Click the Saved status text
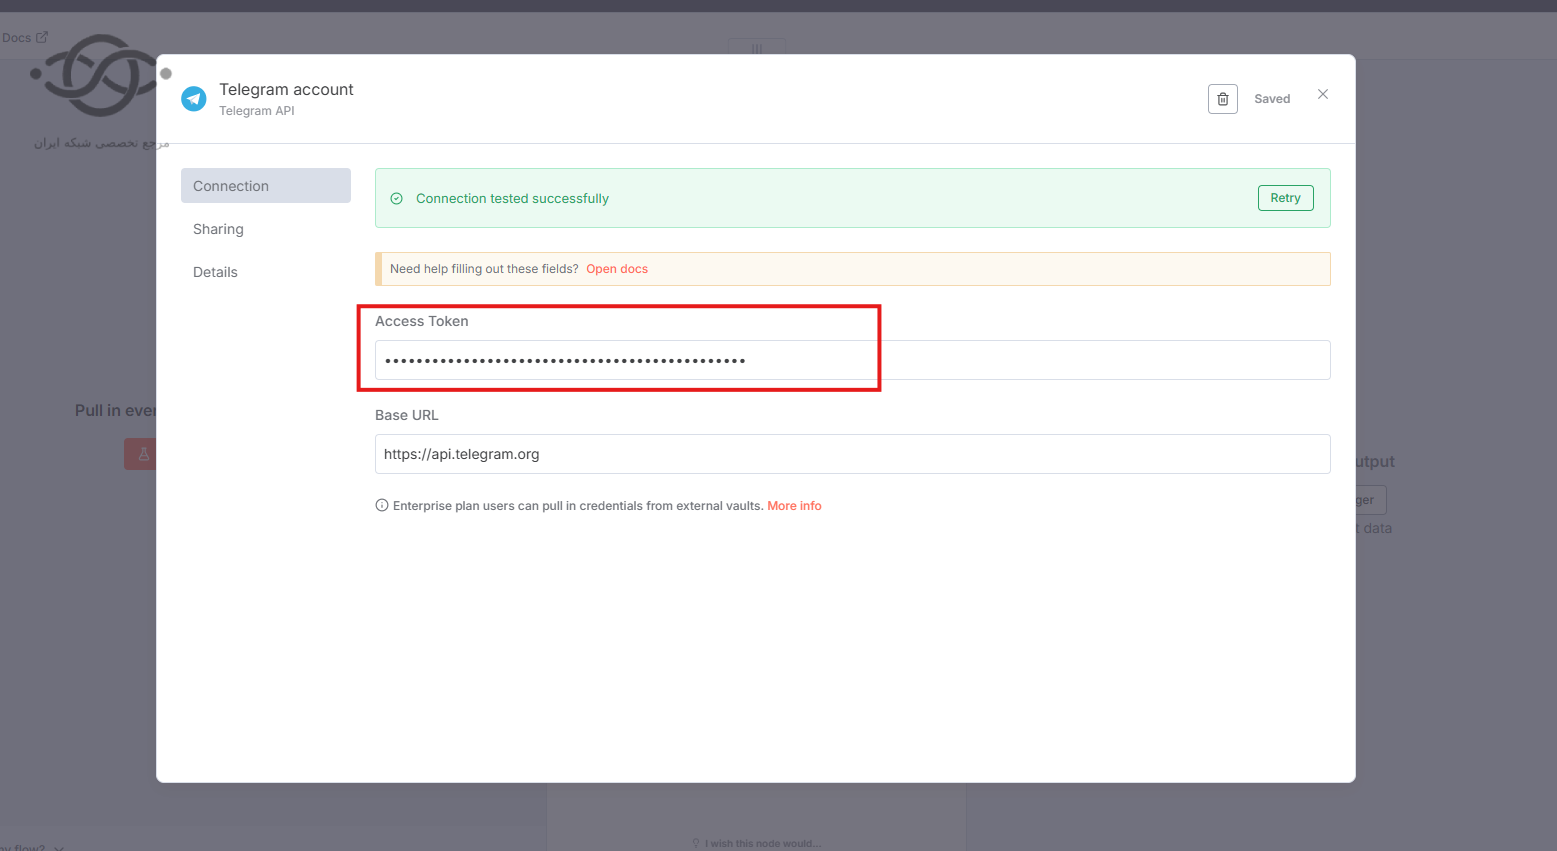The height and width of the screenshot is (851, 1557). click(x=1272, y=99)
